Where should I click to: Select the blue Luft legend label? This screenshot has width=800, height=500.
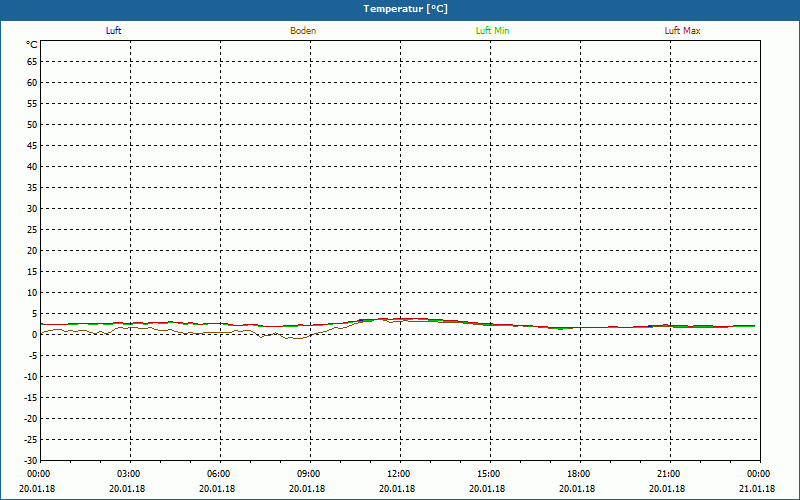[113, 31]
